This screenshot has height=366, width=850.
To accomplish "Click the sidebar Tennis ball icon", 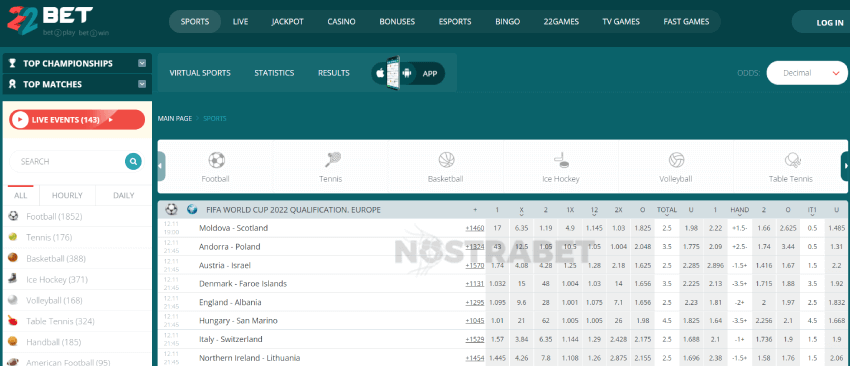I will [x=14, y=237].
